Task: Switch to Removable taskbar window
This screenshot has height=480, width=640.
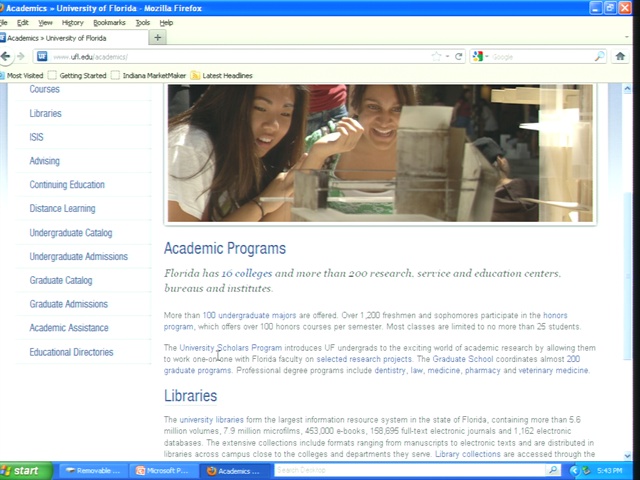Action: click(93, 471)
